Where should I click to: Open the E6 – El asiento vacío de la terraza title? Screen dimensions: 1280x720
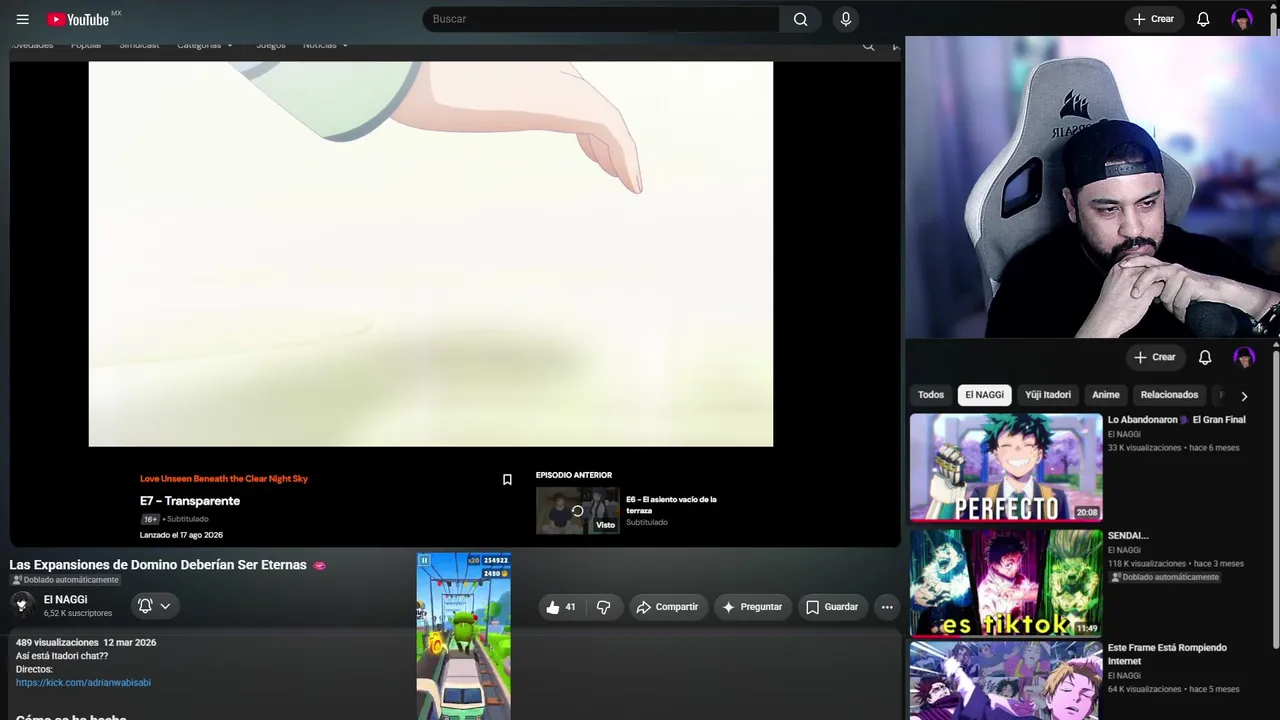tap(671, 505)
